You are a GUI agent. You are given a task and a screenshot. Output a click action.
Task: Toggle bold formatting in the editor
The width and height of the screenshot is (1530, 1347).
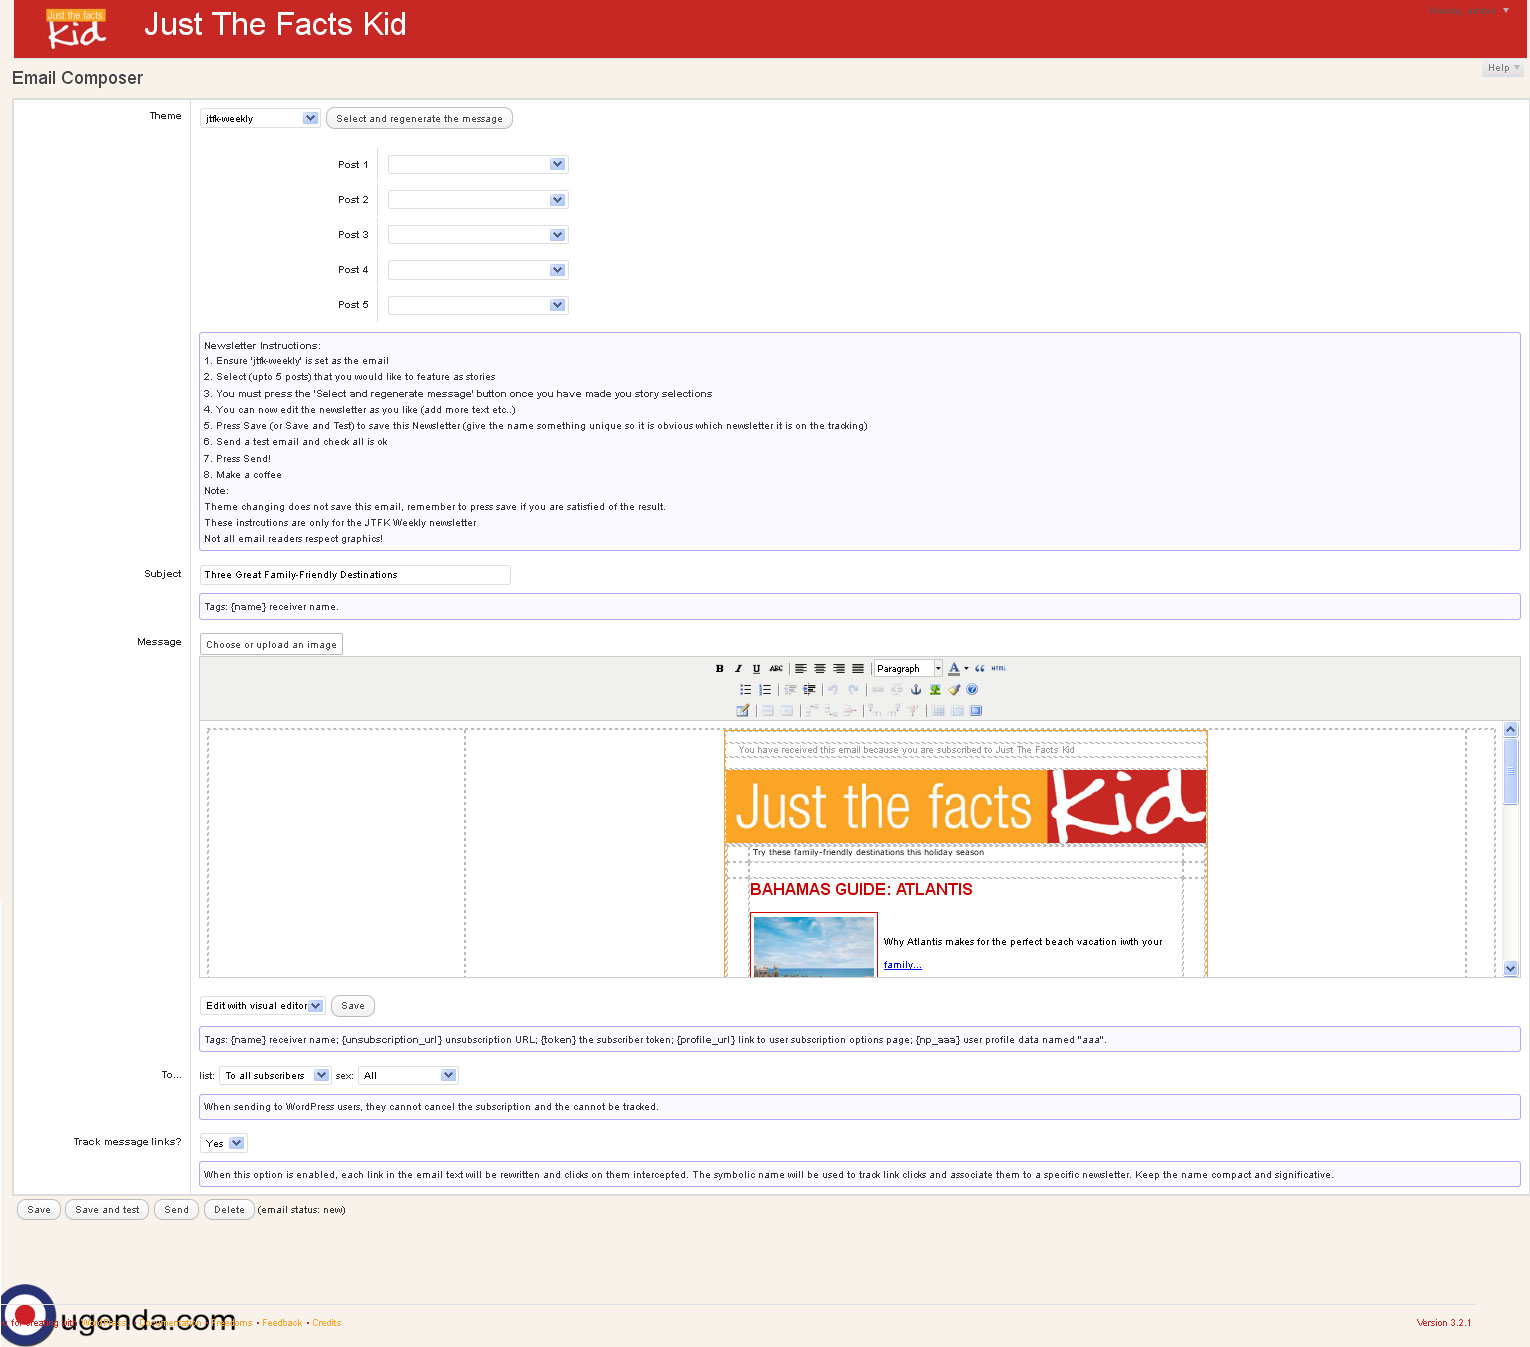(719, 669)
